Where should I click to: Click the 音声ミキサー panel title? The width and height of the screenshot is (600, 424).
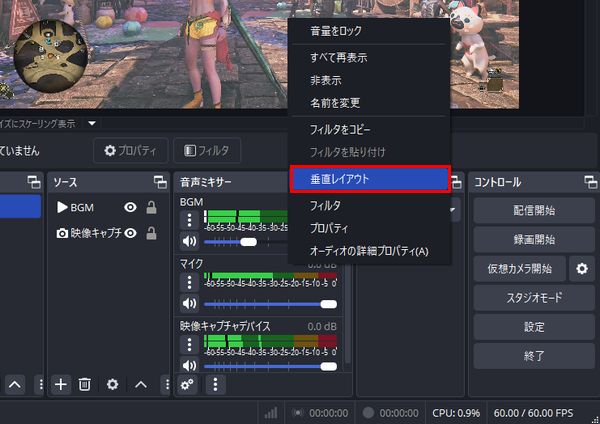pos(206,182)
